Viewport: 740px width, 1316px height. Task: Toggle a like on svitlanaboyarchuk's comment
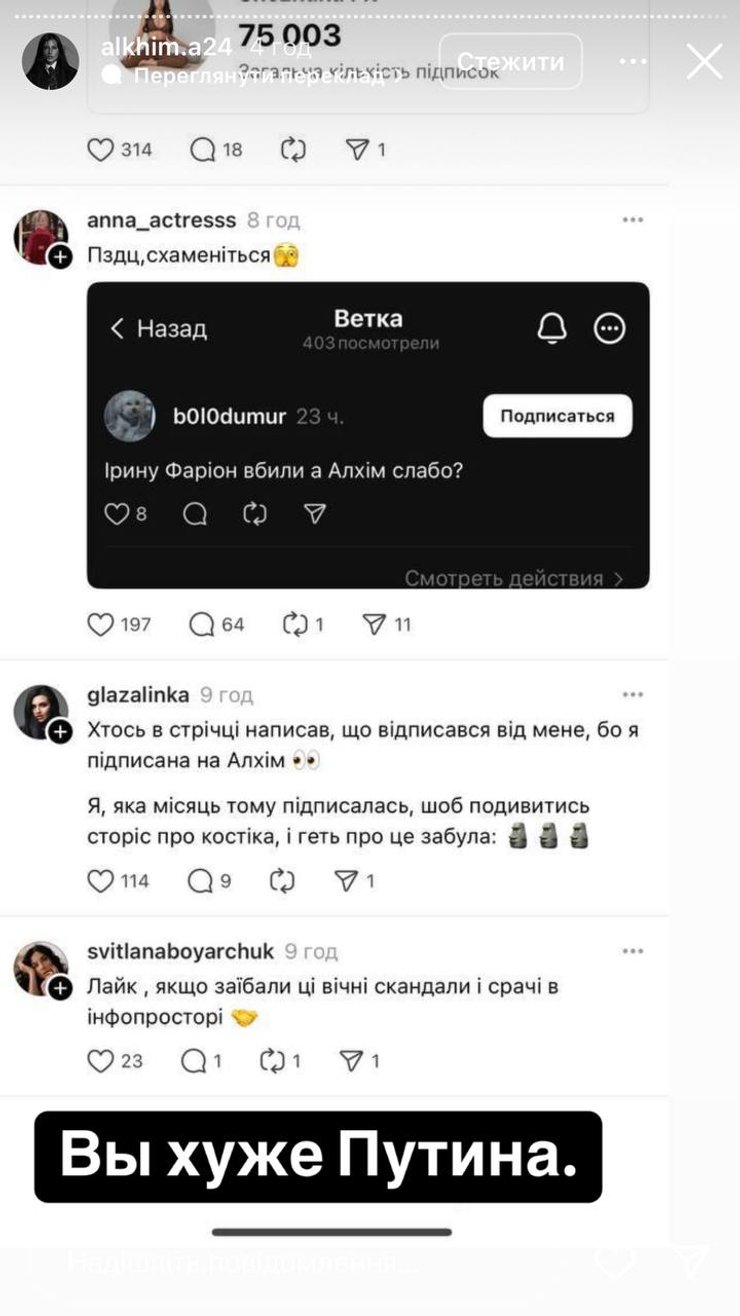[x=101, y=1060]
